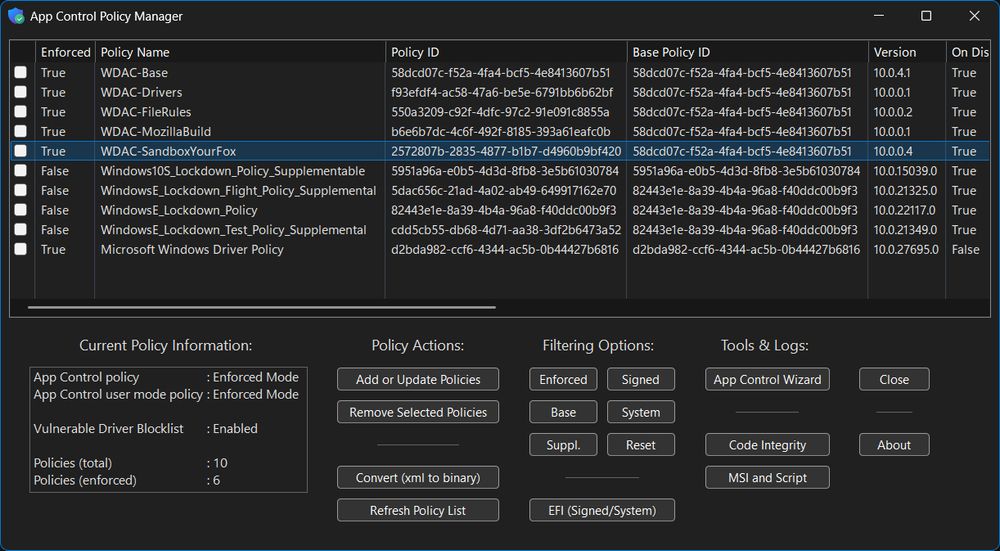Click the Policy ID column header
This screenshot has height=551, width=1000.
point(506,52)
